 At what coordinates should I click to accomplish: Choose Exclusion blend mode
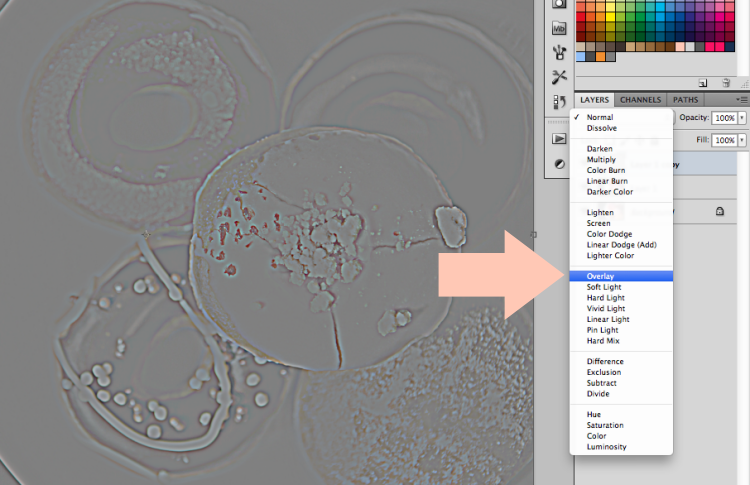[621, 372]
